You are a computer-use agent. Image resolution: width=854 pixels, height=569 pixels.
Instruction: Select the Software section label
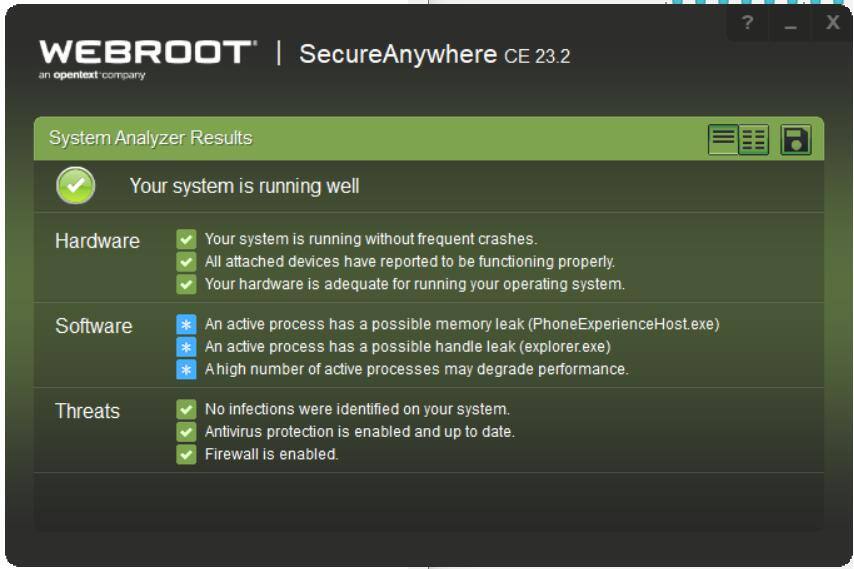(93, 326)
